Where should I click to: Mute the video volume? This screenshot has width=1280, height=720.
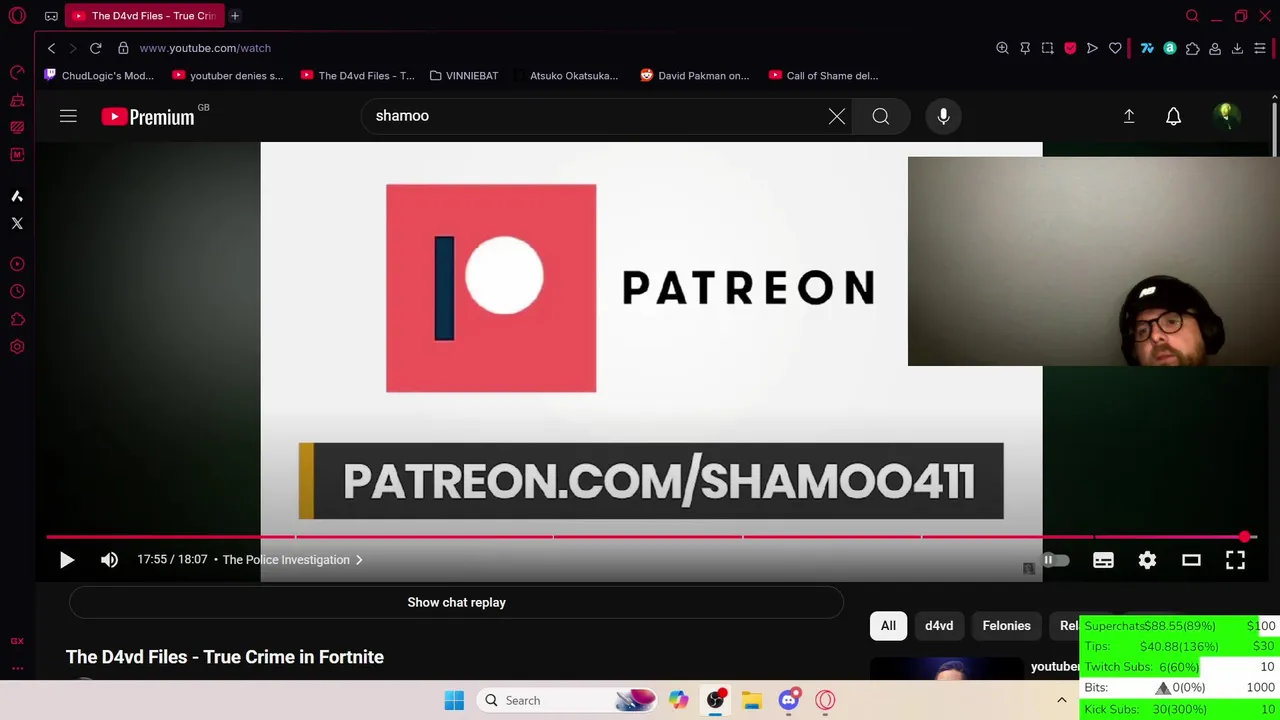110,560
